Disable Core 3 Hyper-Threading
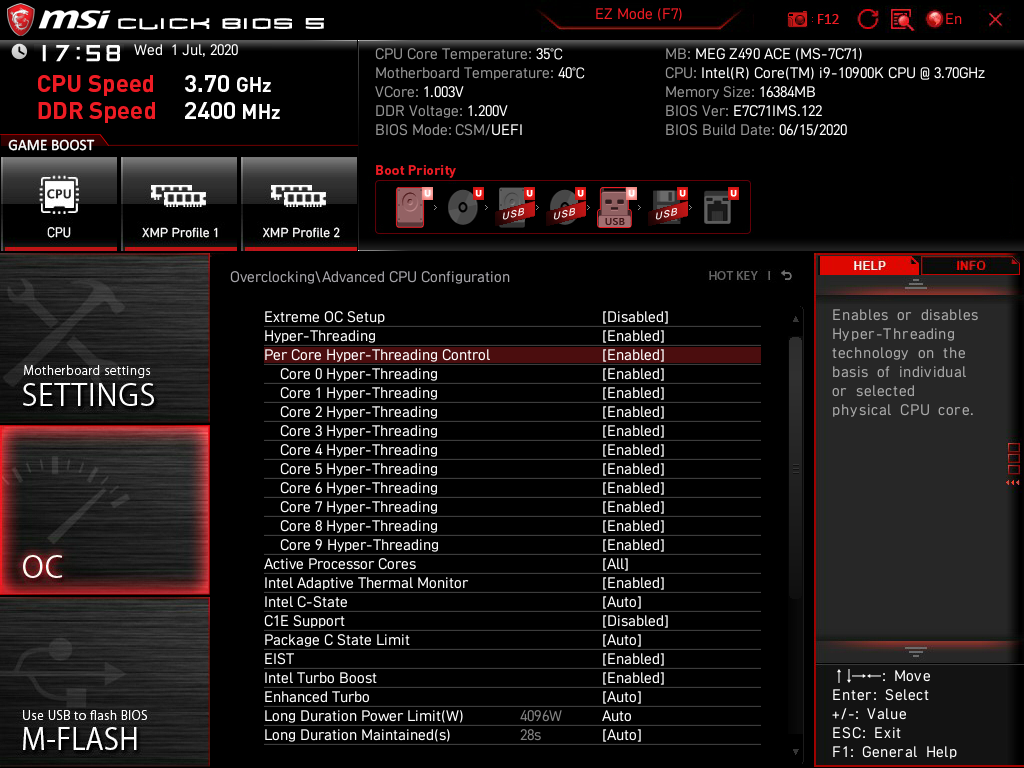Screen dimensions: 1024x768 pos(512,430)
